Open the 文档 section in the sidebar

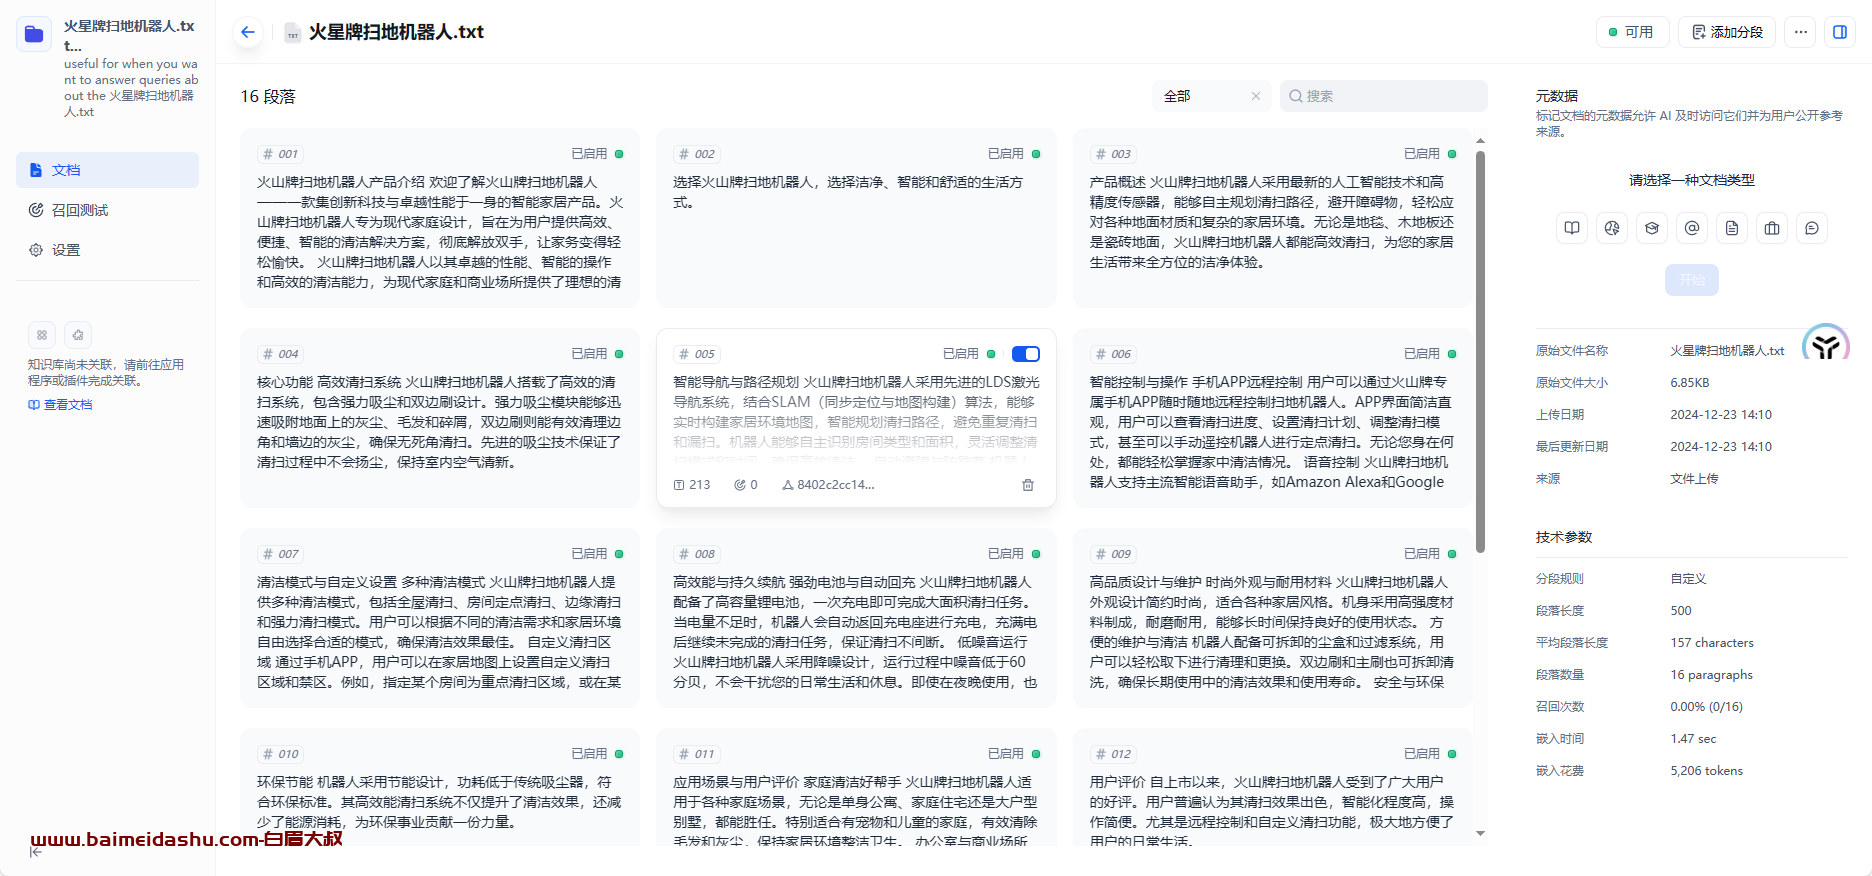tap(107, 170)
